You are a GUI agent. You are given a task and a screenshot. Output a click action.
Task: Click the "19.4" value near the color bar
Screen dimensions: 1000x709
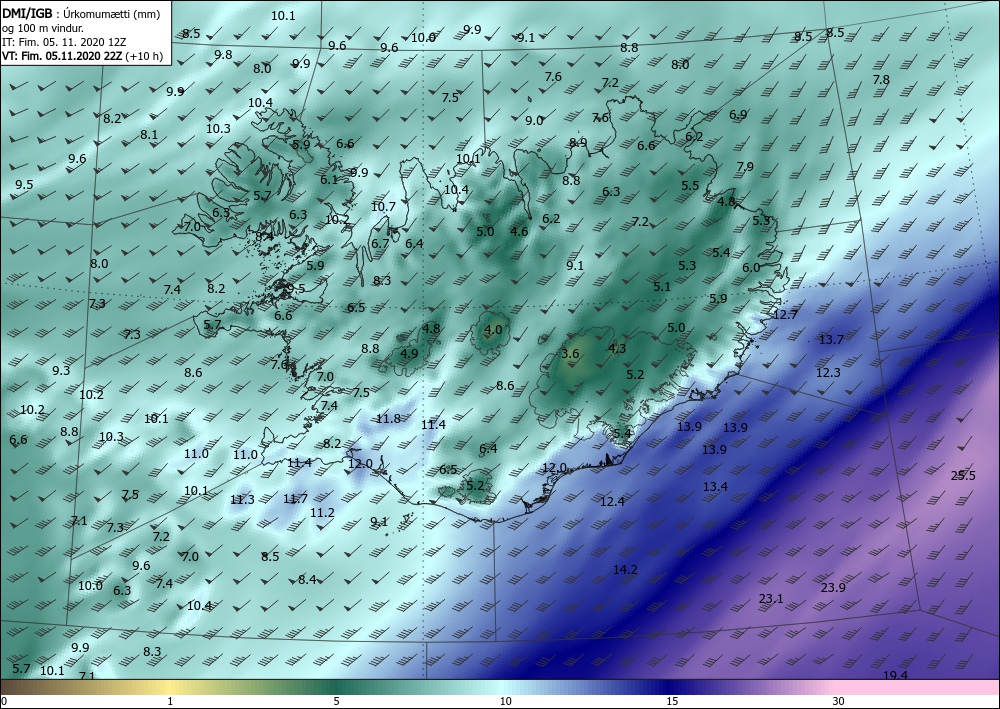pyautogui.click(x=895, y=675)
